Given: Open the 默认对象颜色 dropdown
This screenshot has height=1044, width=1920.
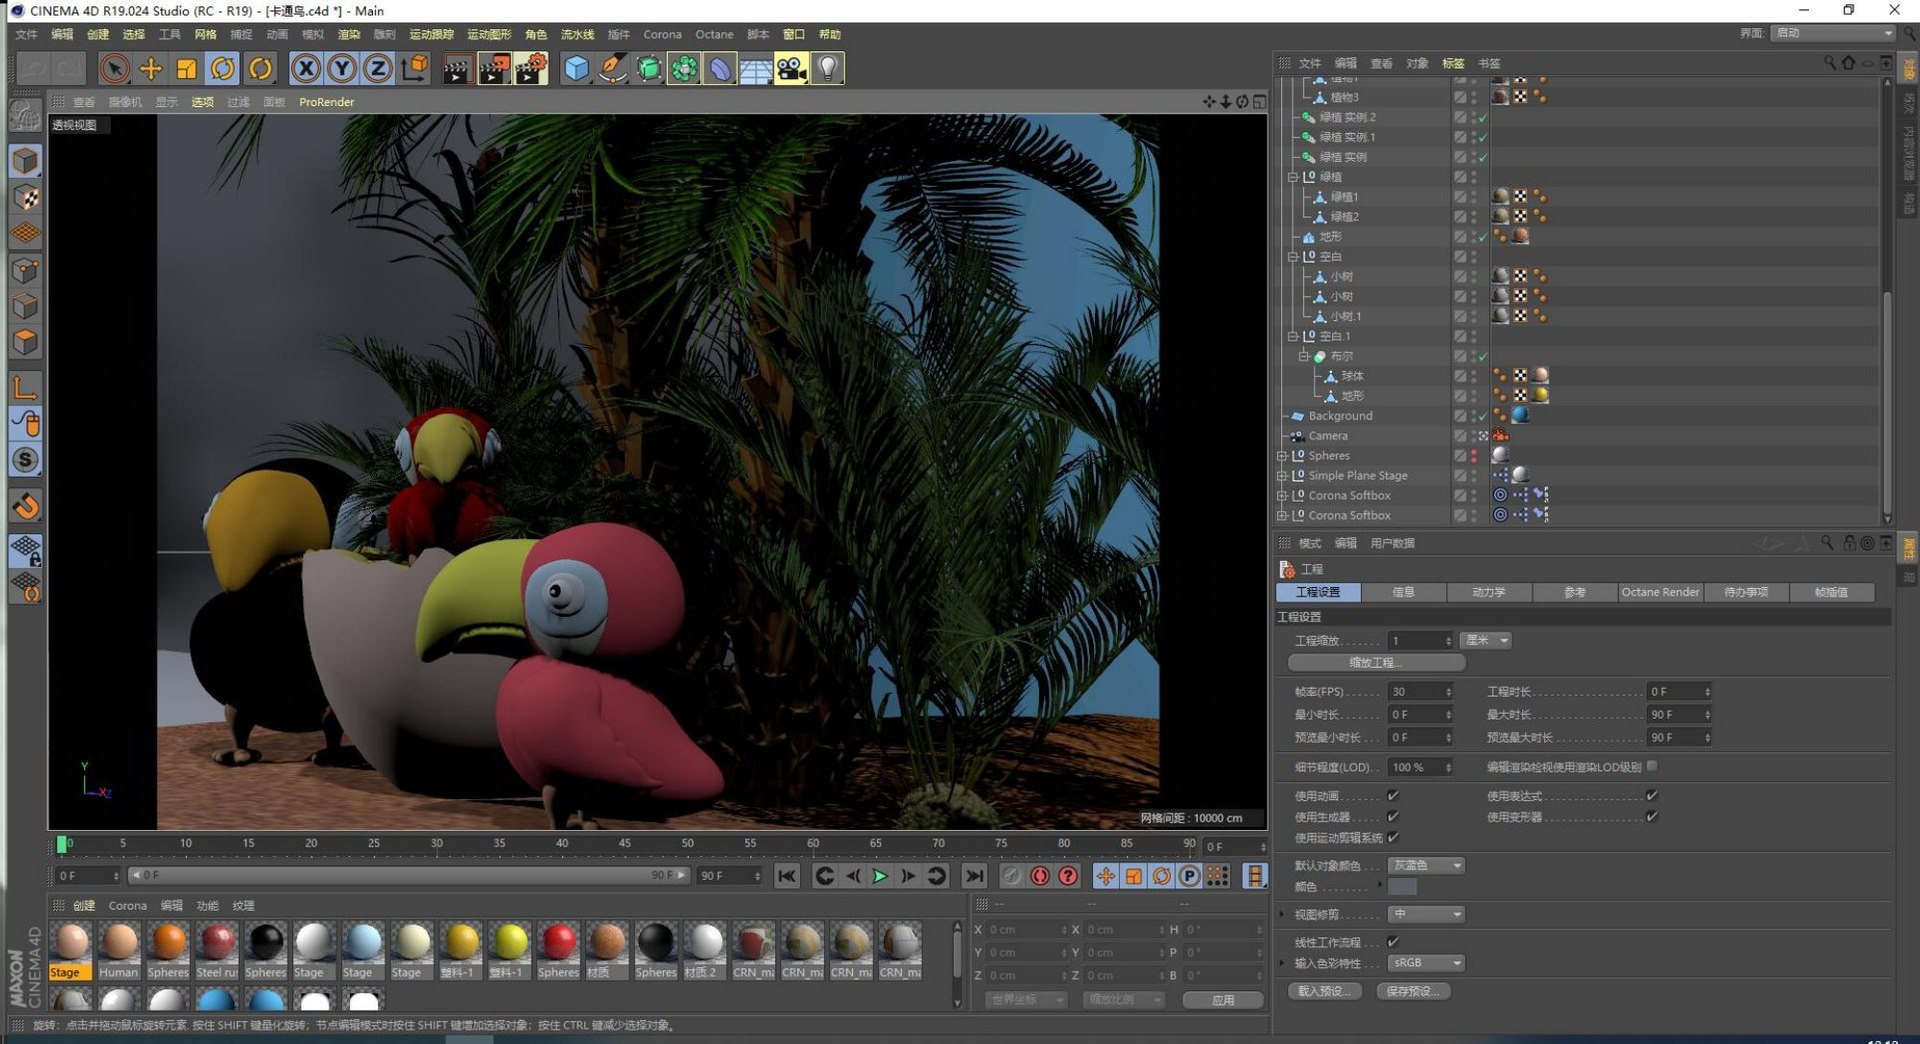Looking at the screenshot, I should tap(1426, 866).
